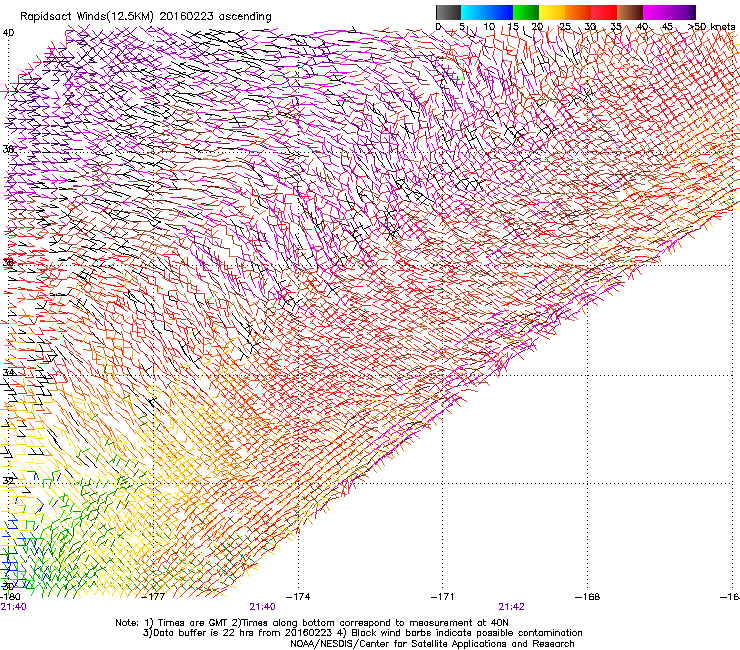Click the '-177' longitude axis label
Image resolution: width=740 pixels, height=650 pixels.
click(x=154, y=596)
